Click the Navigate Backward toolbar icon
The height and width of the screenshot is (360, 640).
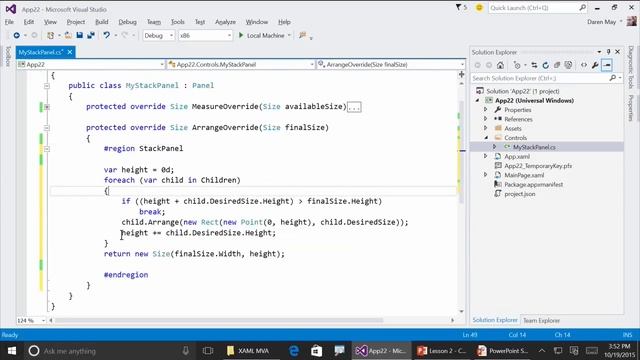pyautogui.click(x=16, y=36)
